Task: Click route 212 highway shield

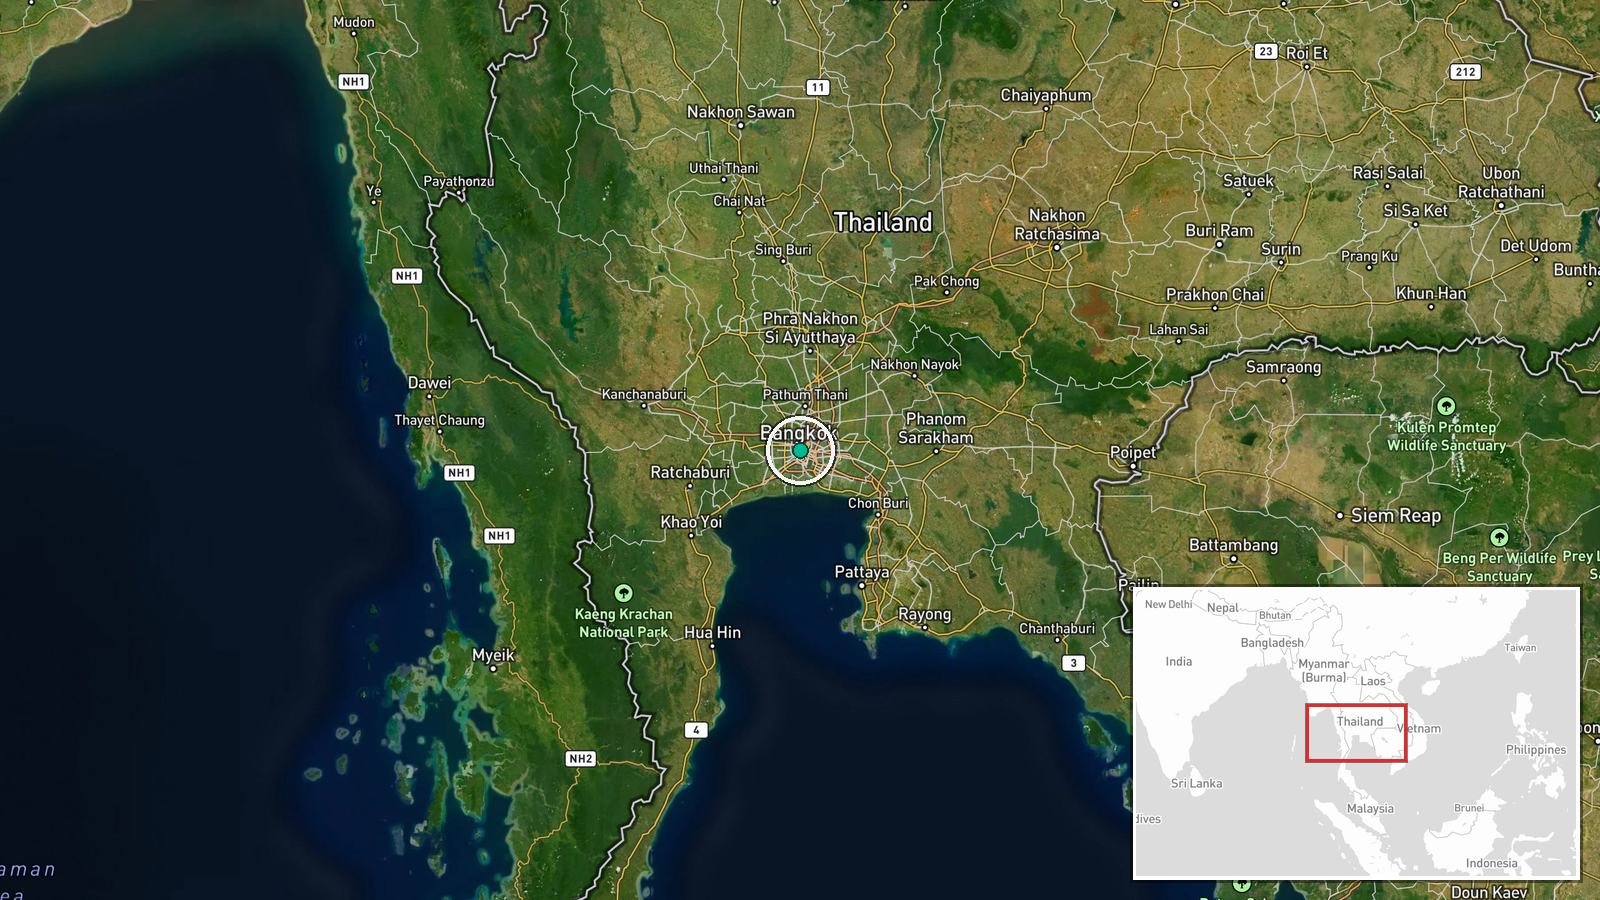Action: 1466,71
